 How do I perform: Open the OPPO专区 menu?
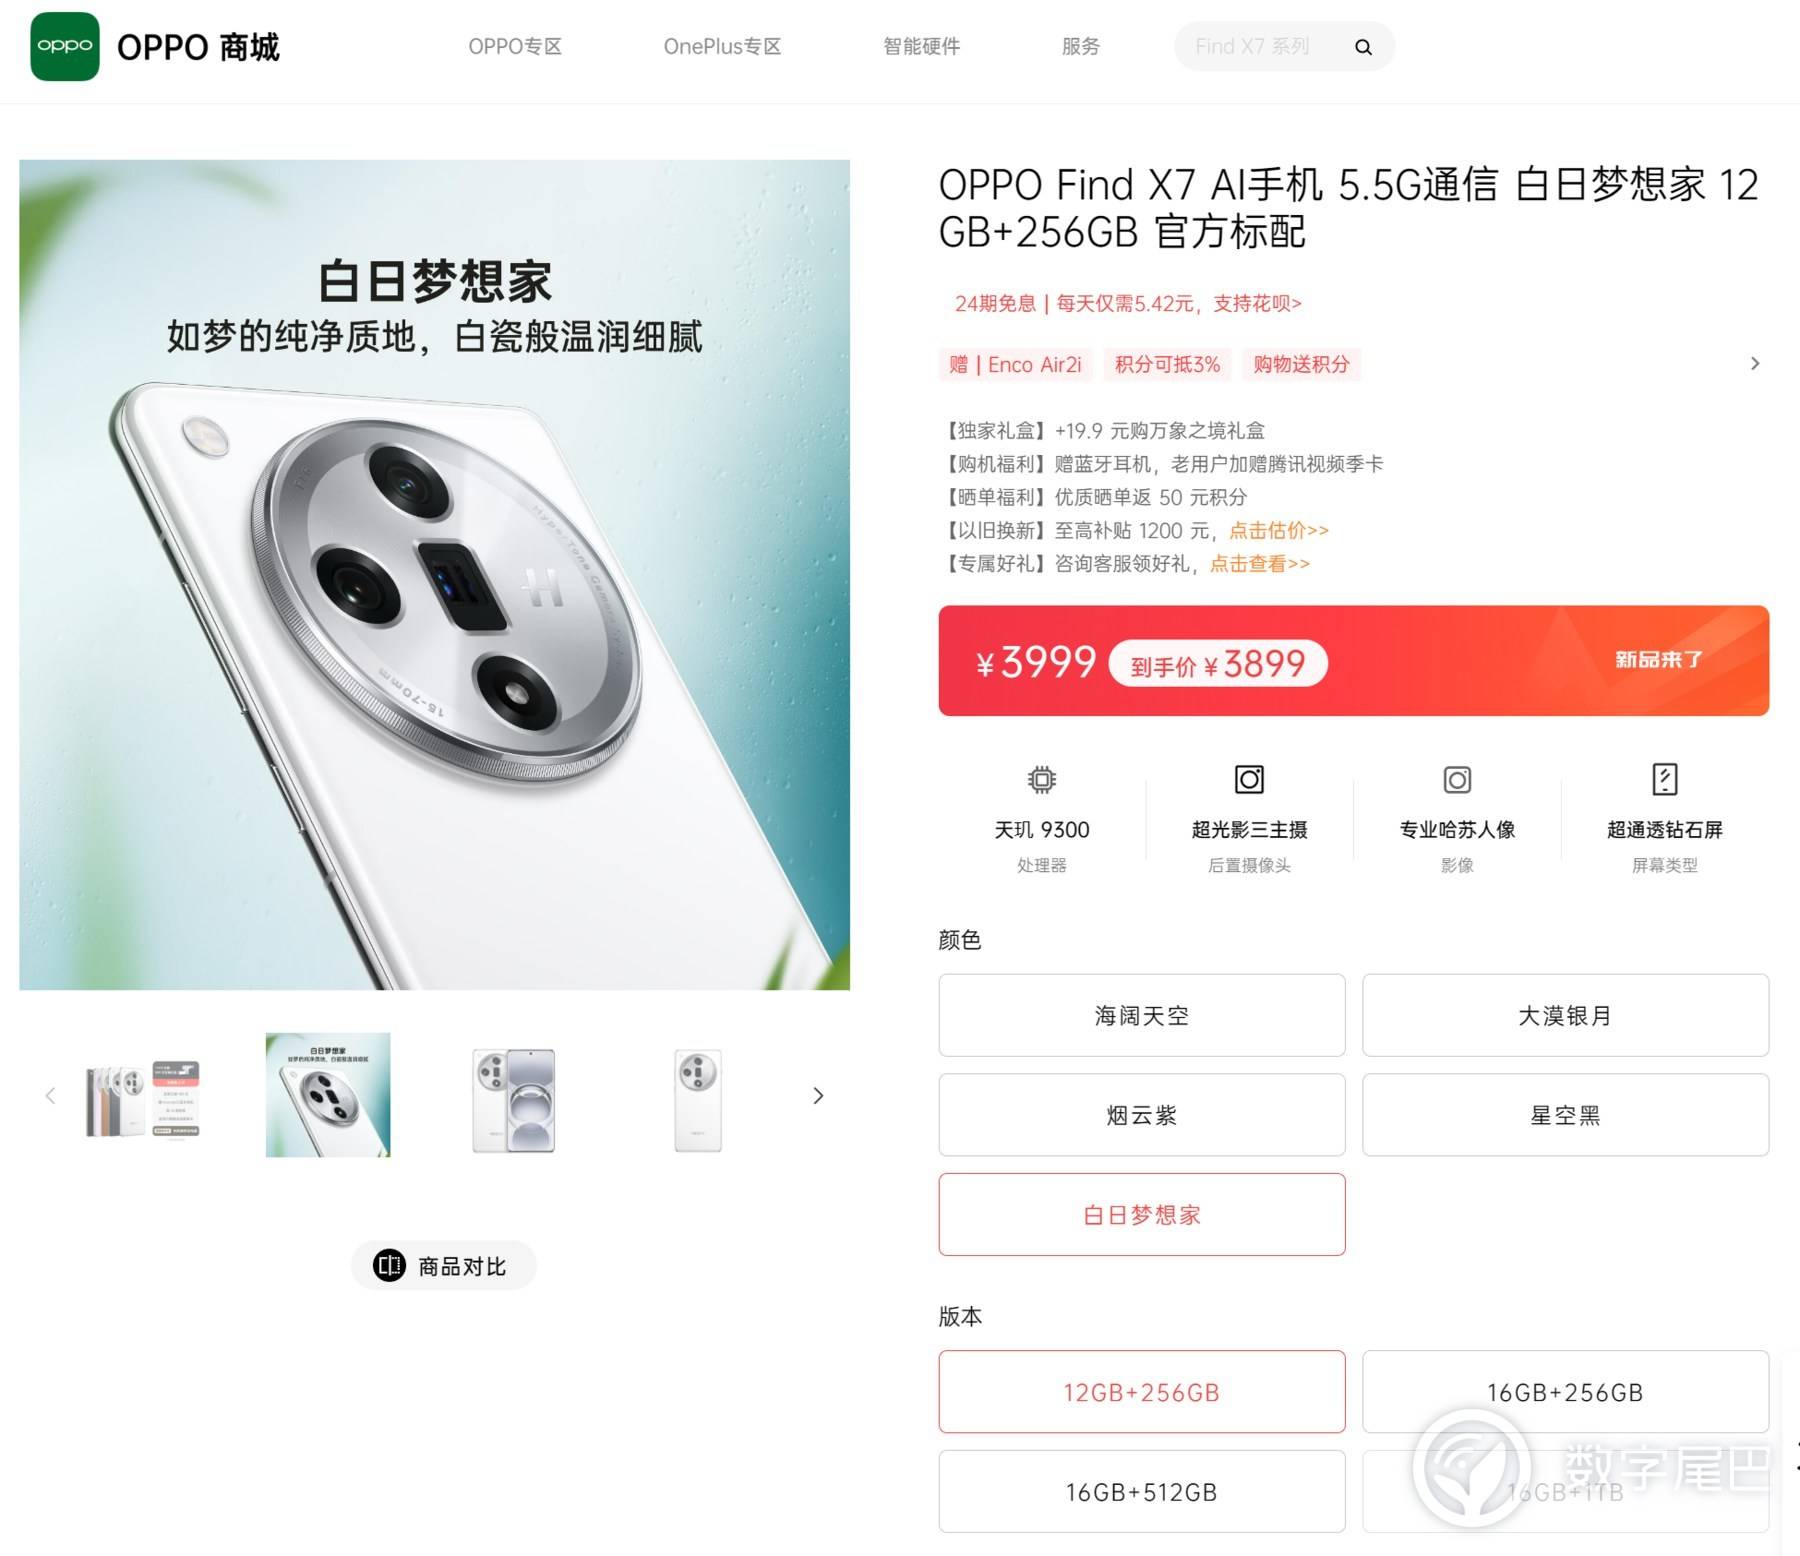[x=515, y=46]
